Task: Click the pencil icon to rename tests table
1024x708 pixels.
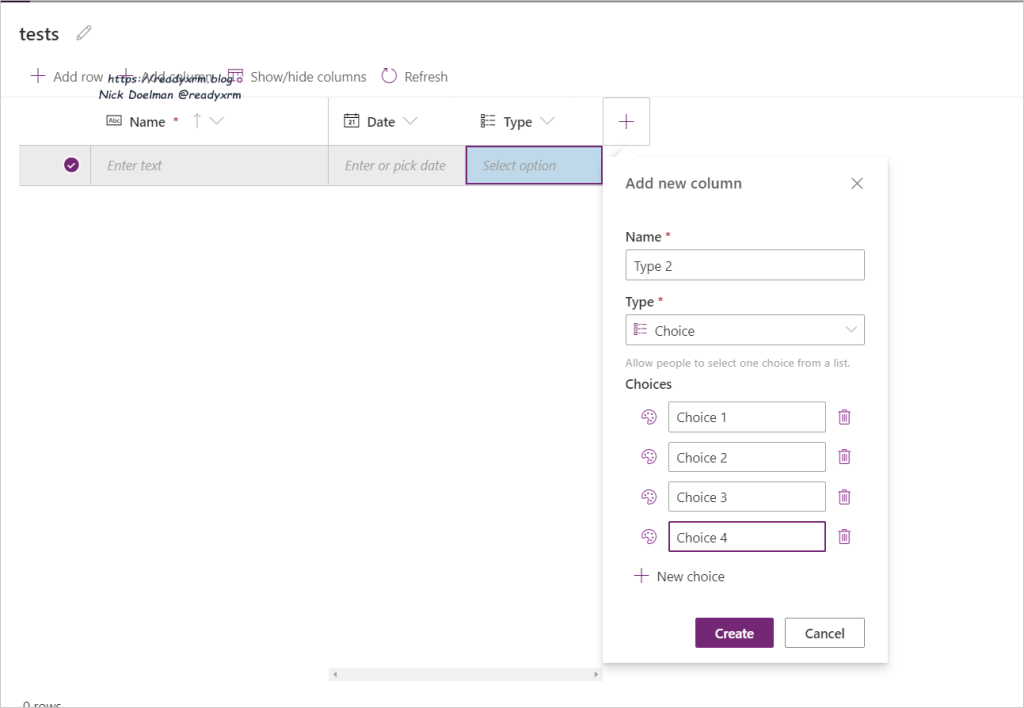Action: coord(84,34)
